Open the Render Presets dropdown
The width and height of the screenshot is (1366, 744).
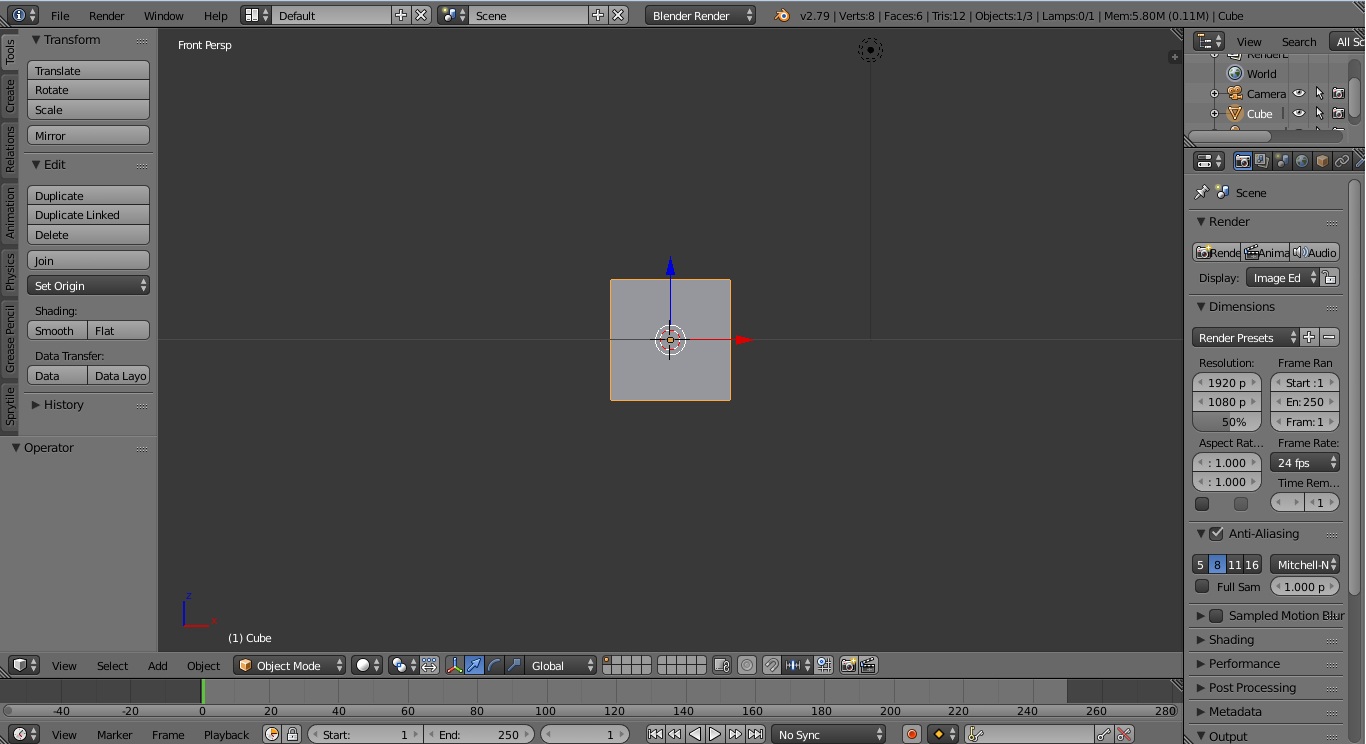click(x=1246, y=337)
